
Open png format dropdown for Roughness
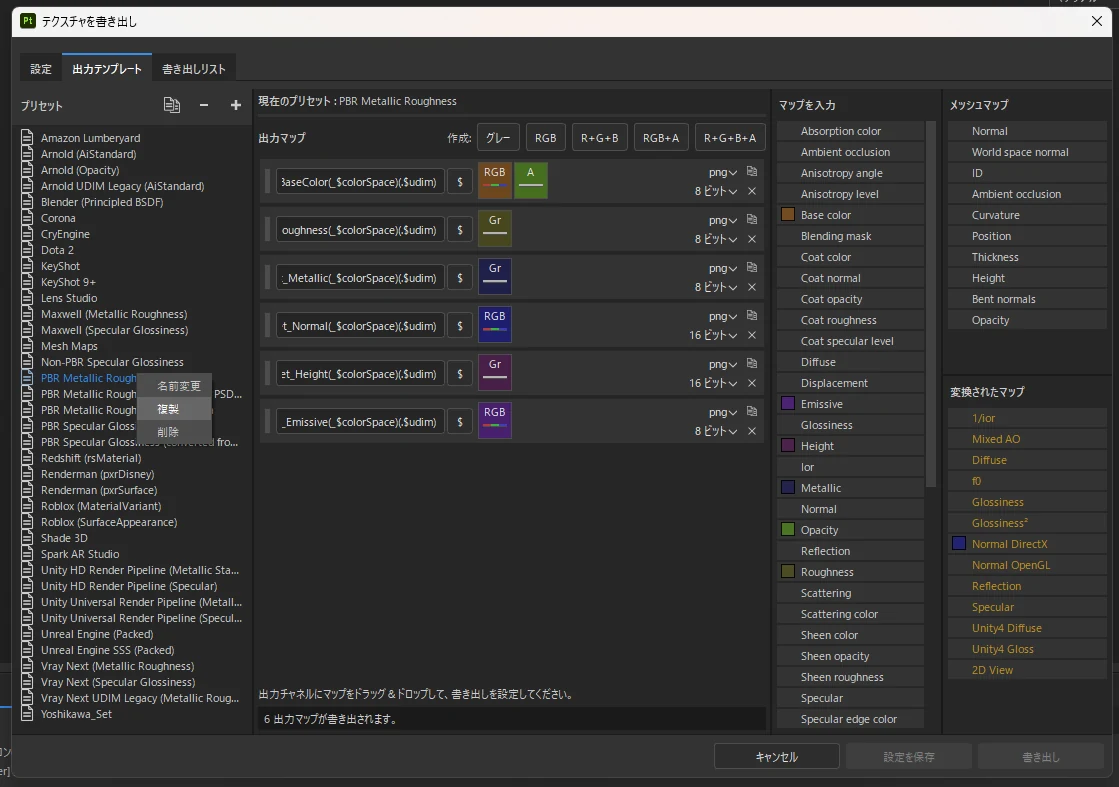[722, 220]
